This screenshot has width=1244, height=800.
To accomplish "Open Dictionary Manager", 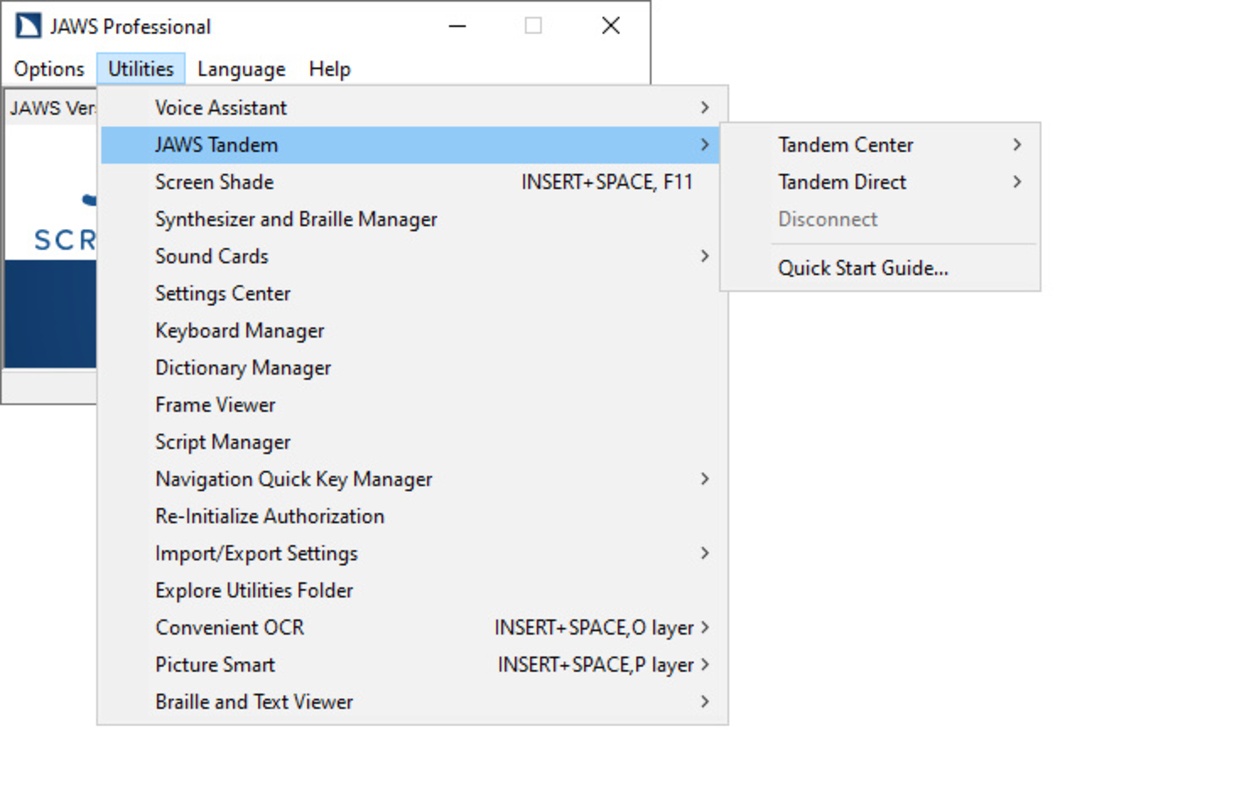I will click(x=243, y=368).
